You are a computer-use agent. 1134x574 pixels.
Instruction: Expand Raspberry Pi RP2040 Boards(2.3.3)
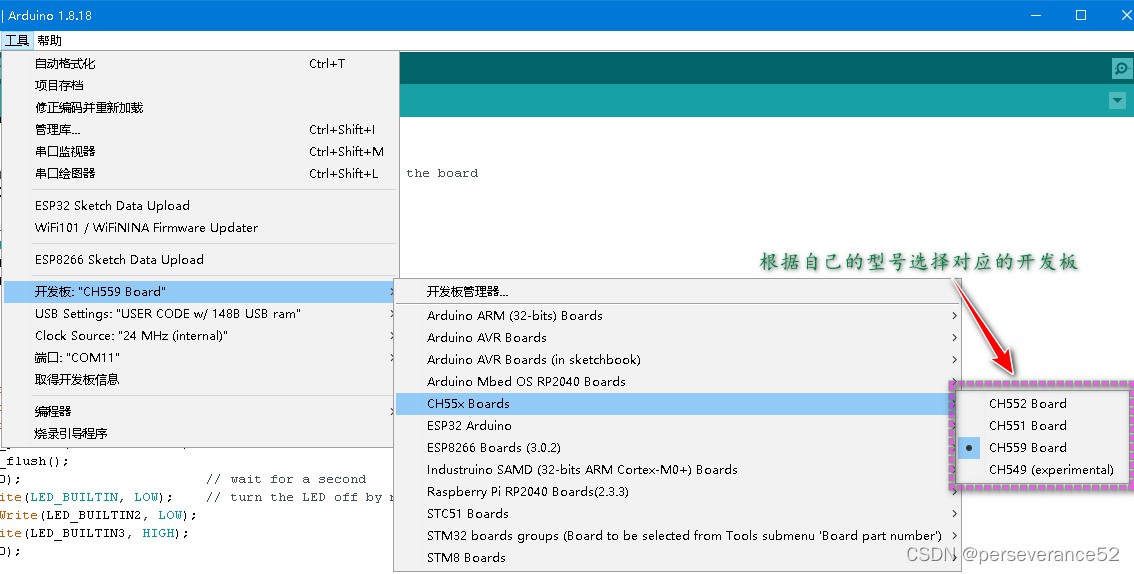click(678, 492)
